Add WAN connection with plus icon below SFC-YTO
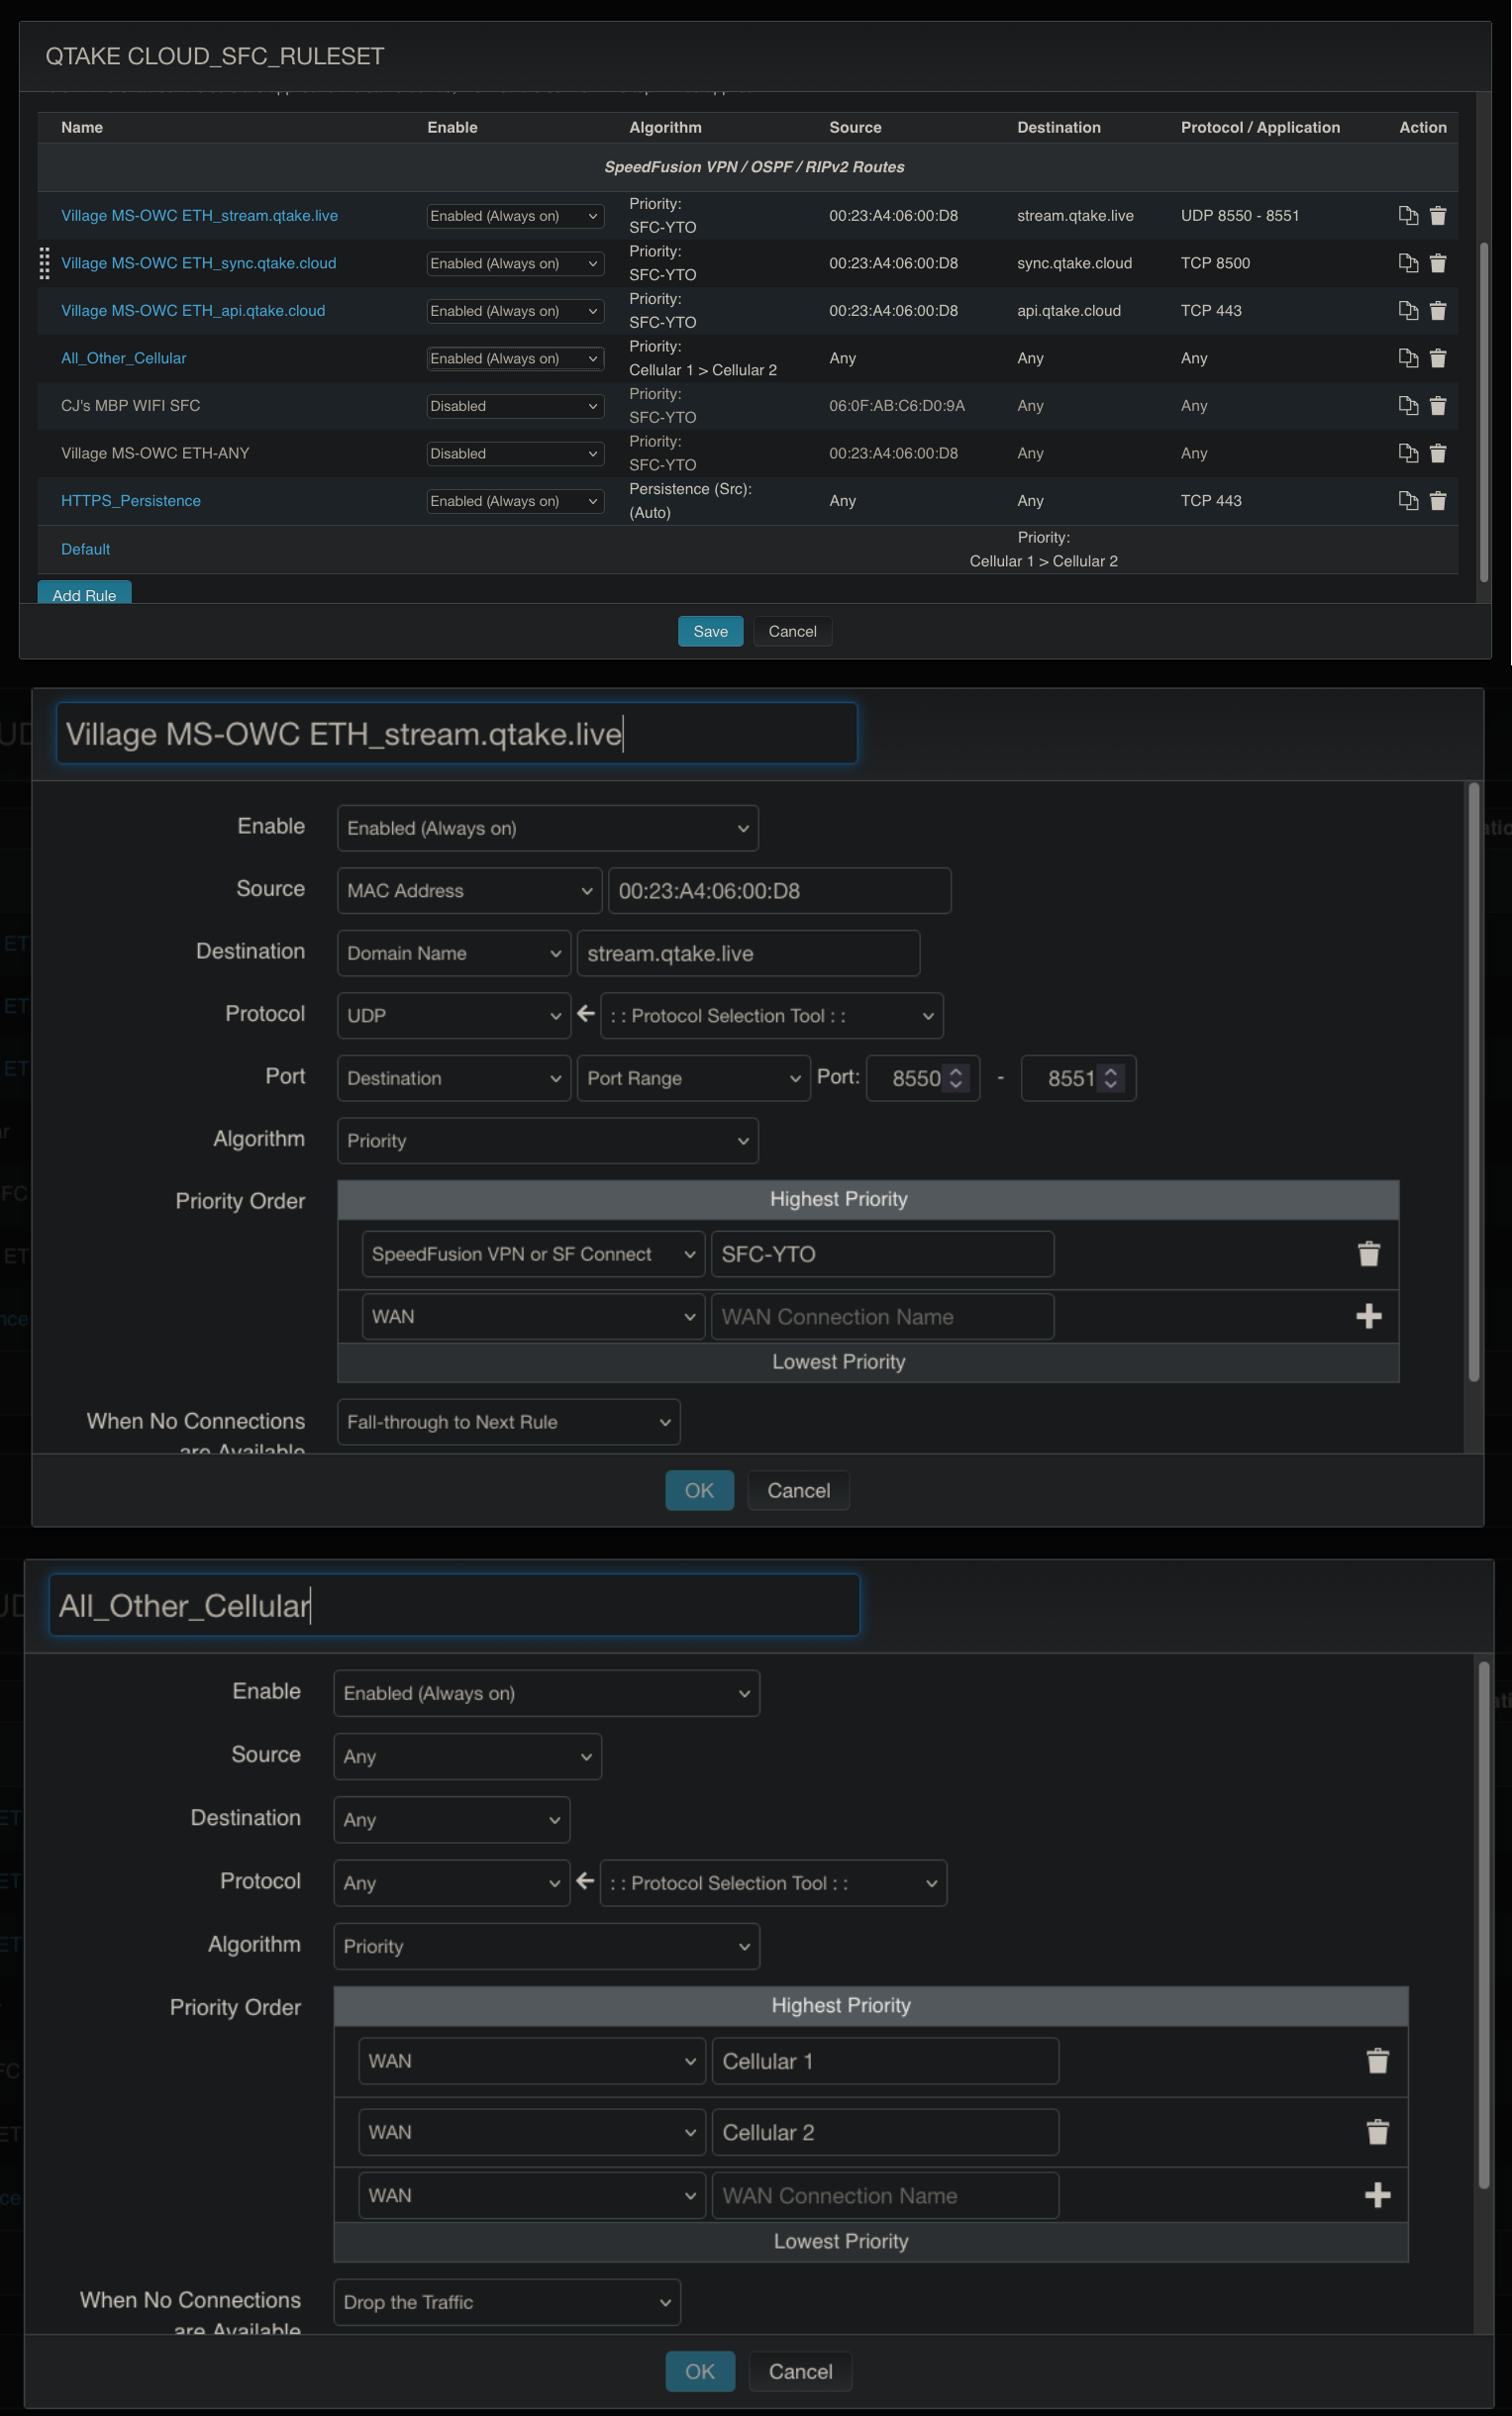This screenshot has height=2416, width=1512. [x=1368, y=1316]
